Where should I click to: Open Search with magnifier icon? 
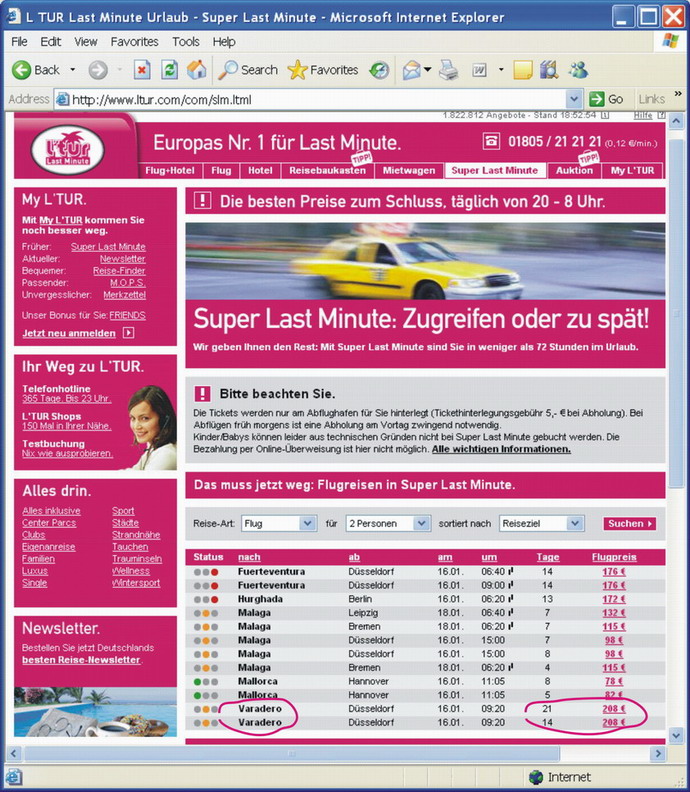(228, 70)
